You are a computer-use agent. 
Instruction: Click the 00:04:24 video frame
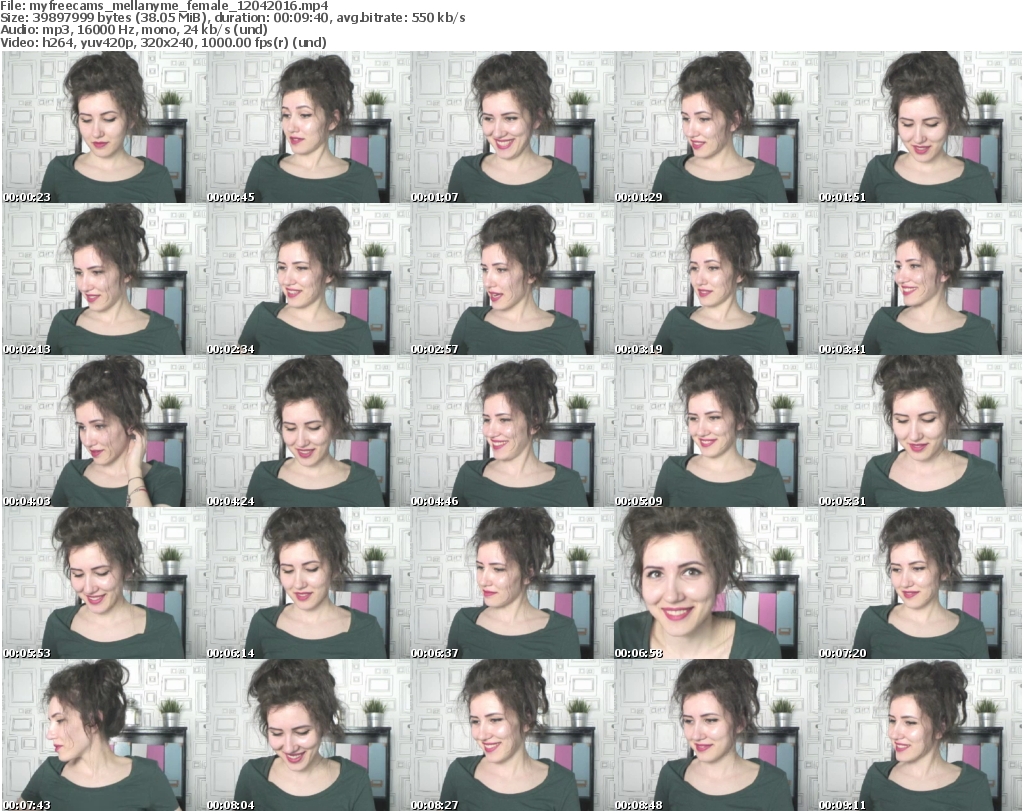coord(308,431)
